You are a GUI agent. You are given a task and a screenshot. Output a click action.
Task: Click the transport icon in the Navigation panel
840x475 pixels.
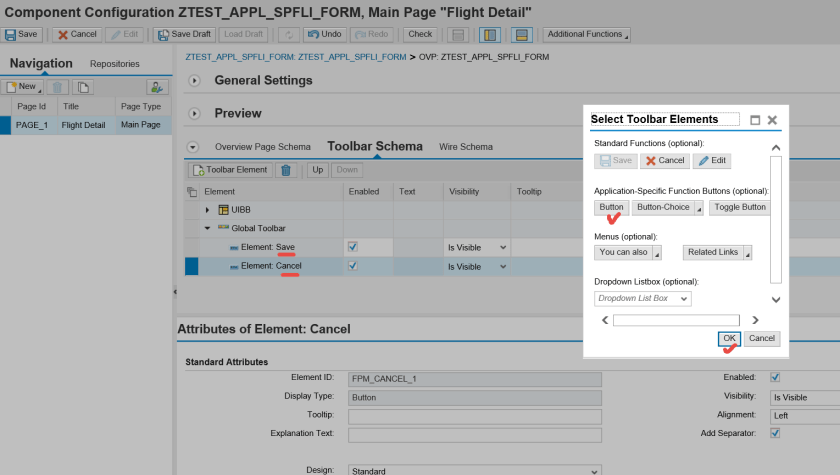(x=156, y=87)
